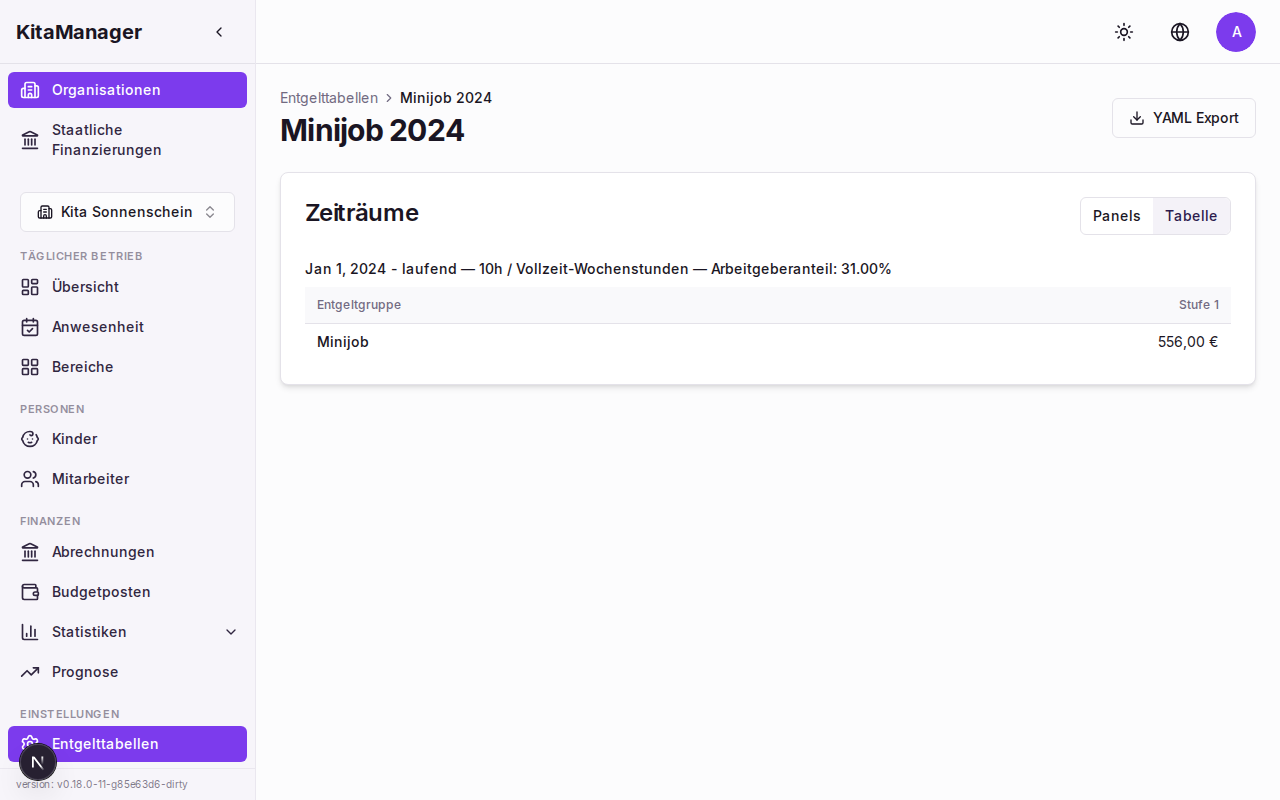Click the Next.js dev tools badge
This screenshot has width=1280, height=800.
click(38, 762)
